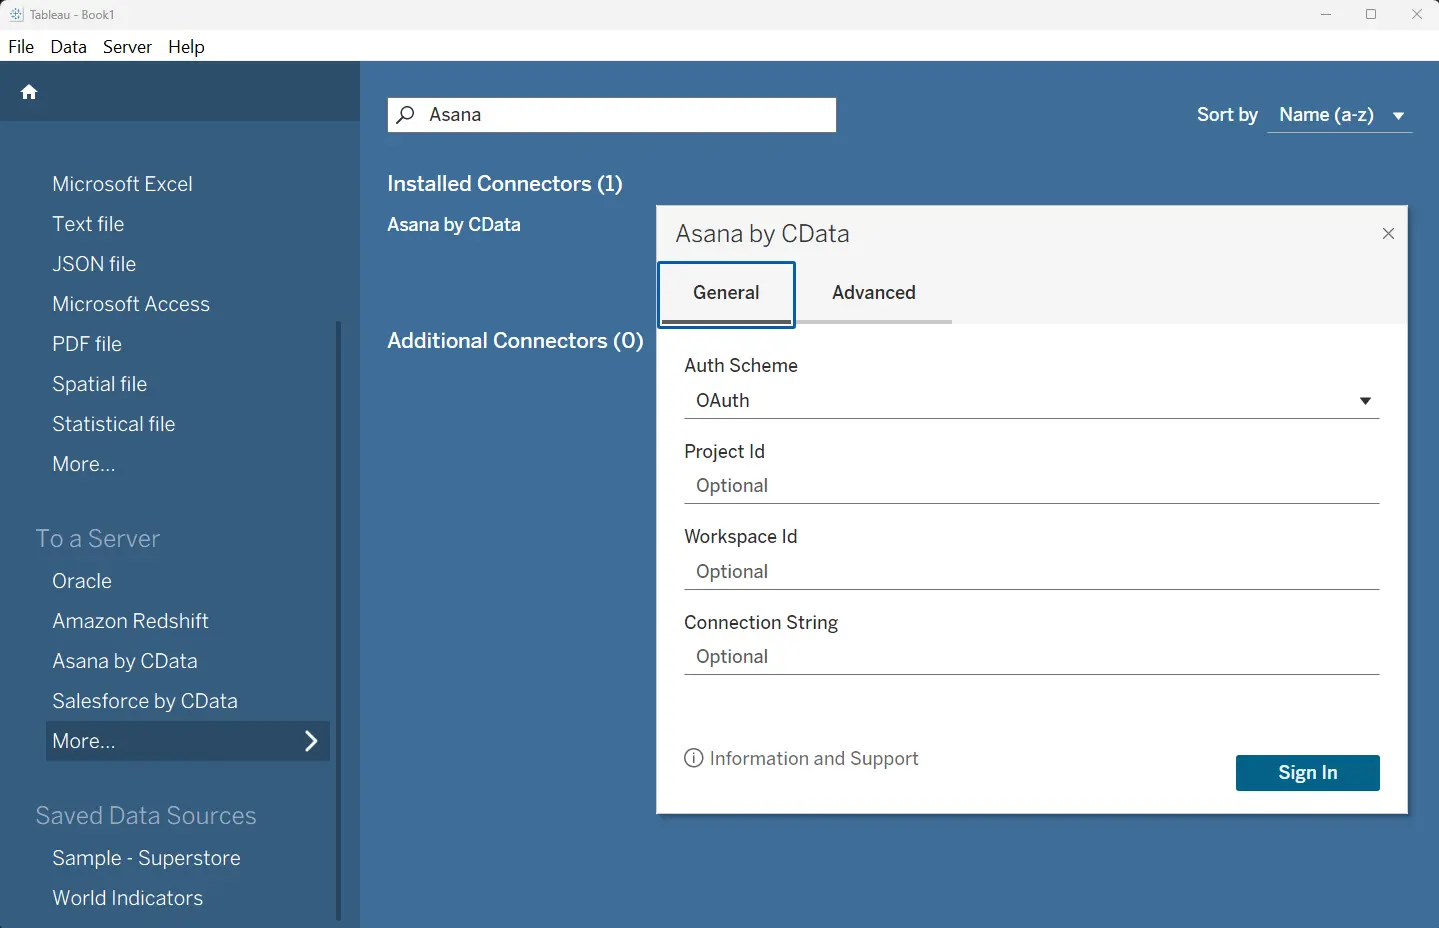Open Information and Support link

click(x=813, y=758)
